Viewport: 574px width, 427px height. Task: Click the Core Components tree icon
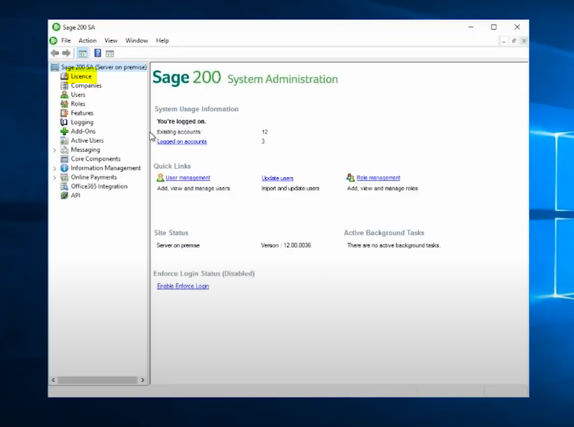pyautogui.click(x=64, y=159)
